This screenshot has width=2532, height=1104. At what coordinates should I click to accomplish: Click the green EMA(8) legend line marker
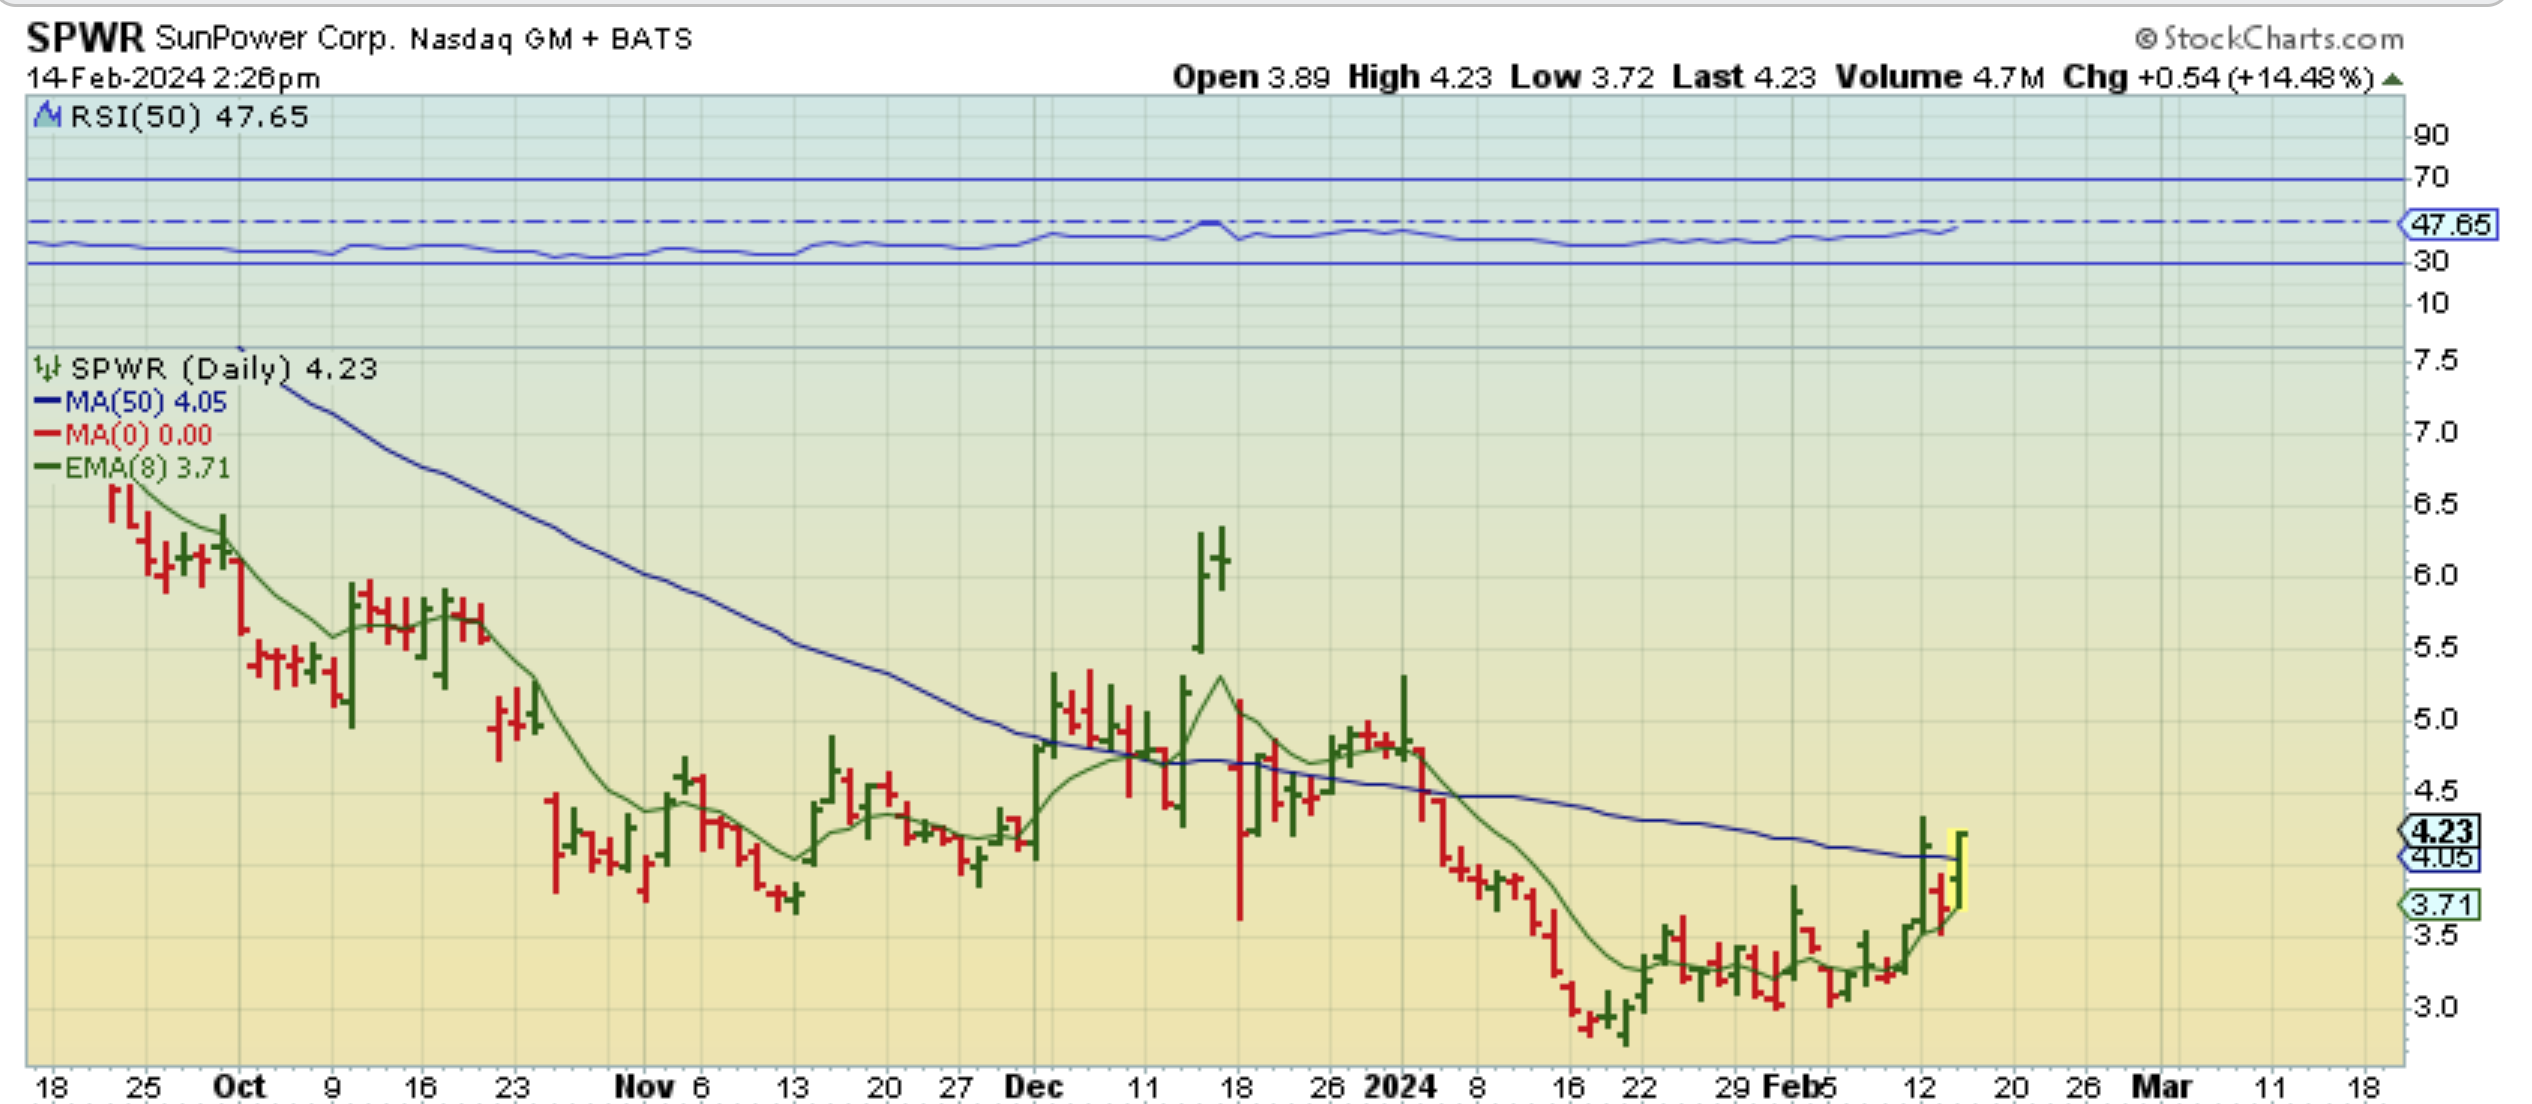tap(47, 467)
